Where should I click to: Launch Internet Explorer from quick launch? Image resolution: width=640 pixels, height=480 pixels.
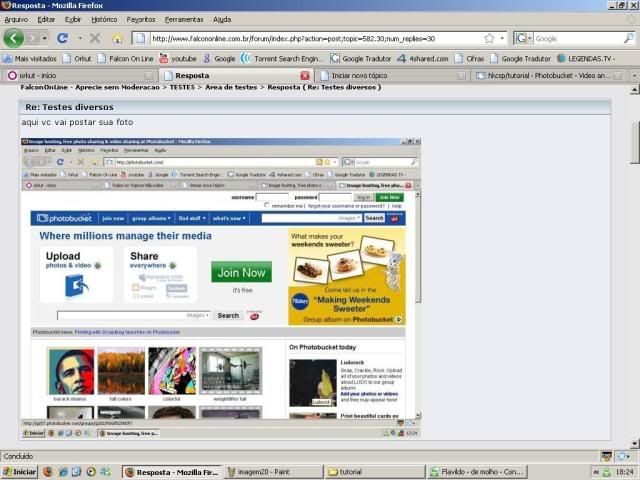click(x=62, y=472)
